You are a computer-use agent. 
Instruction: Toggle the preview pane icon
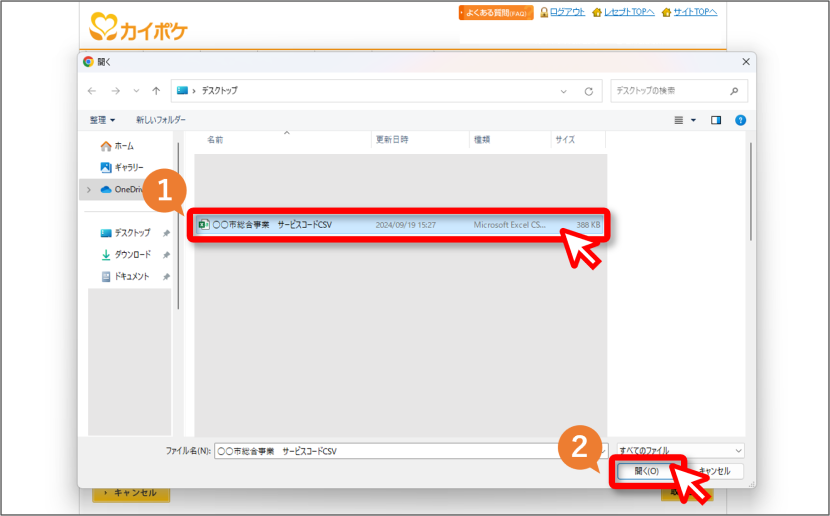[716, 120]
